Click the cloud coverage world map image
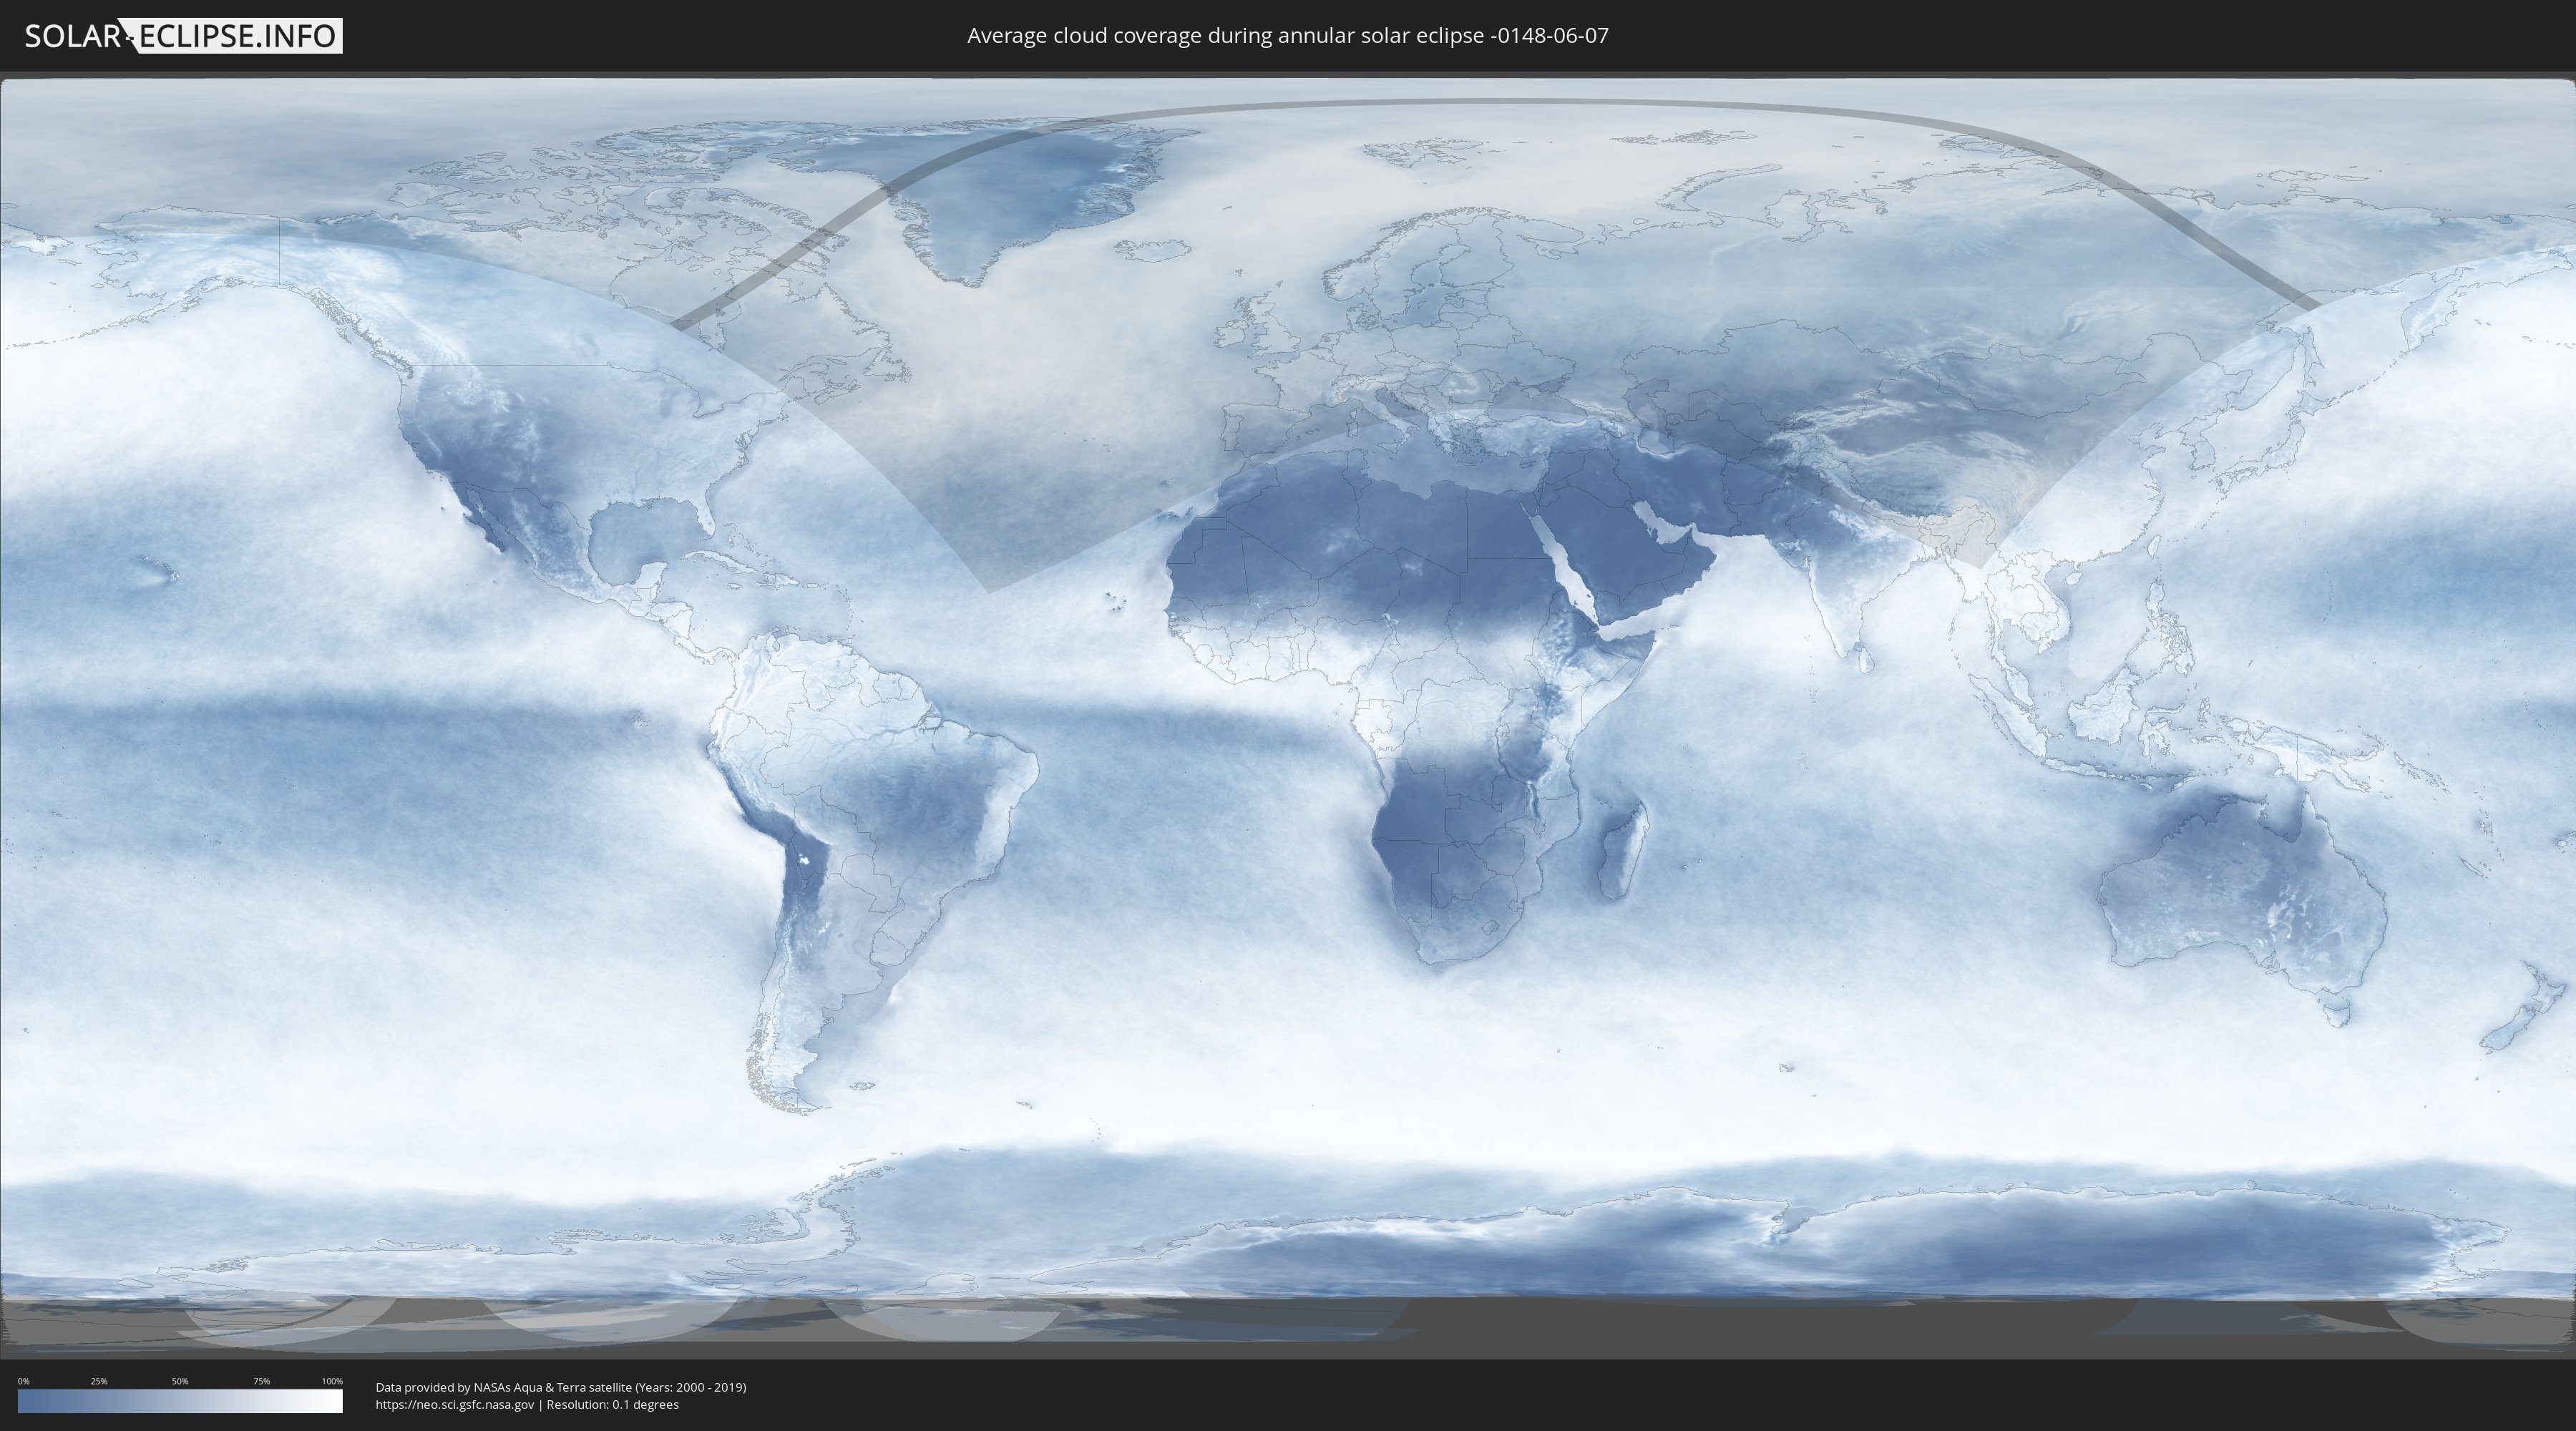 (1288, 715)
